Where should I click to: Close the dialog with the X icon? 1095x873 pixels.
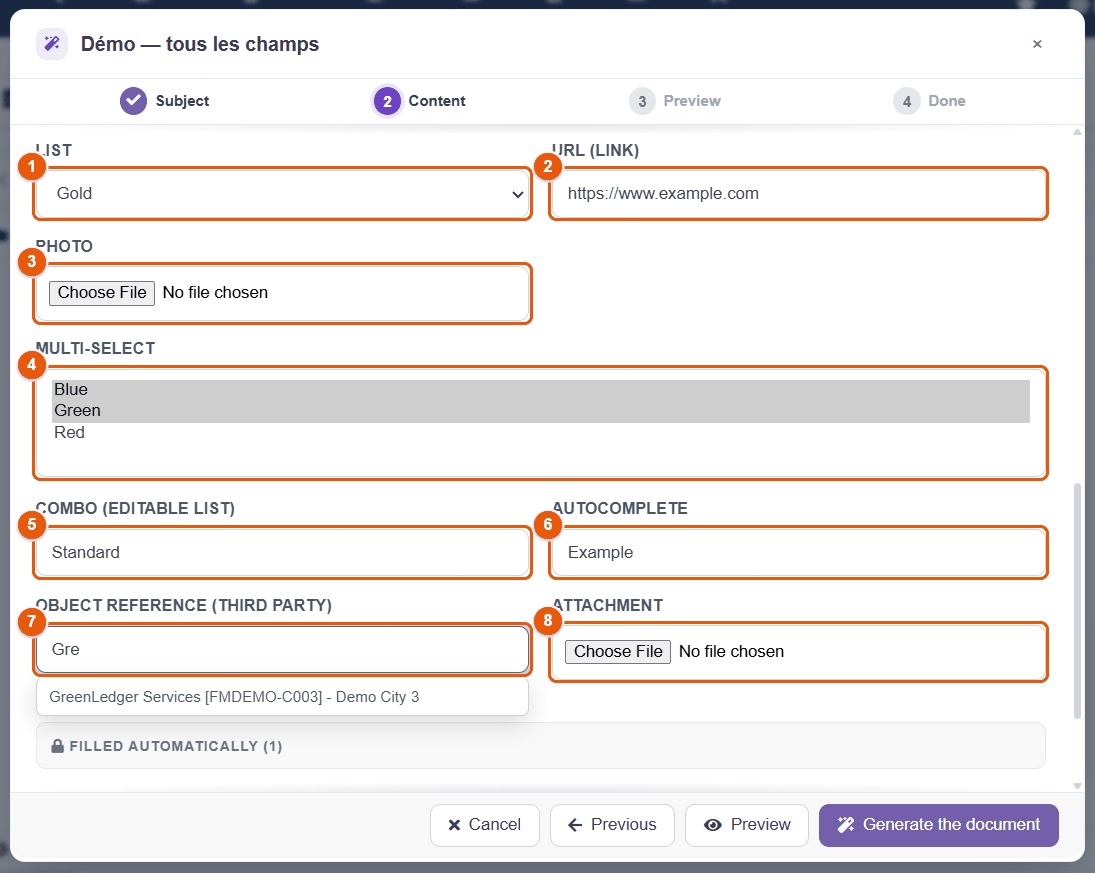pos(1037,44)
